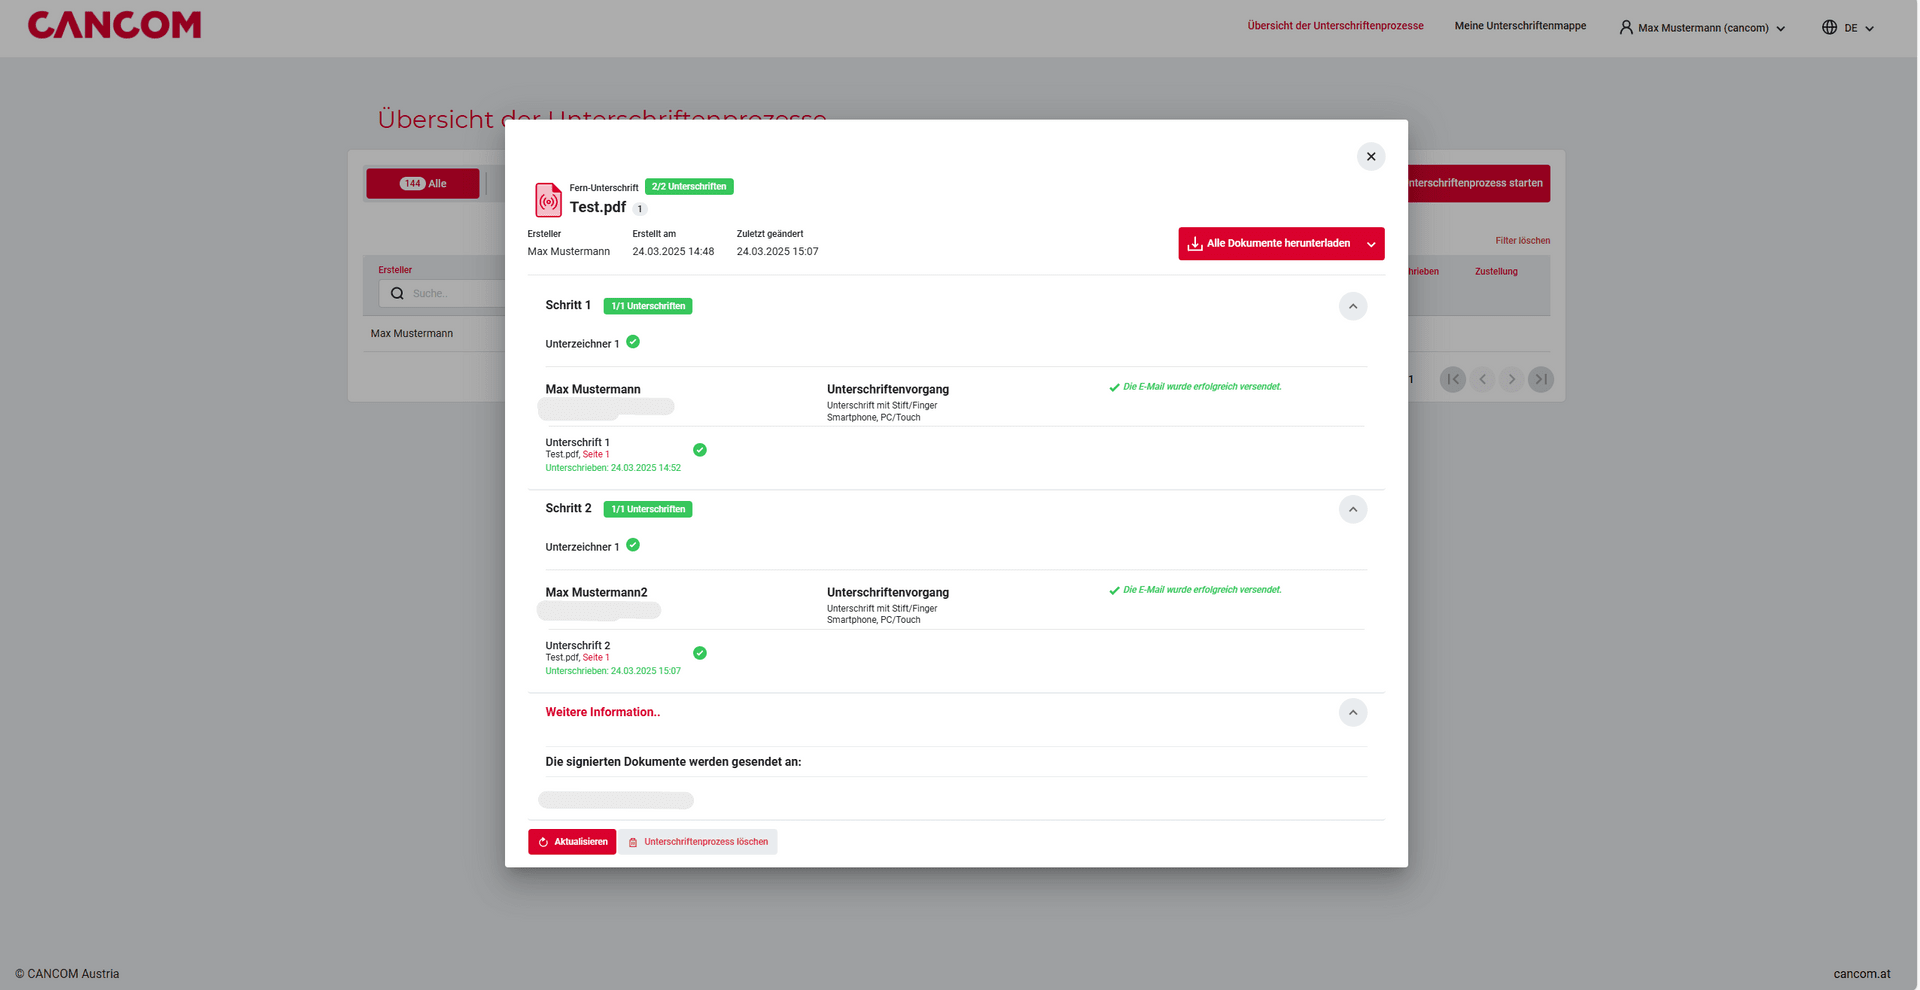Image resolution: width=1920 pixels, height=990 pixels.
Task: Click green checkmark next to Unterschrift 2
Action: 700,653
